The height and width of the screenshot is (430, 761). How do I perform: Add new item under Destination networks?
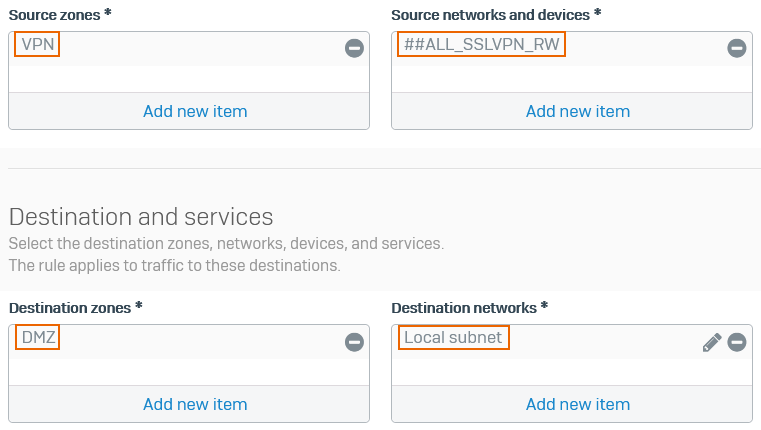click(x=578, y=404)
